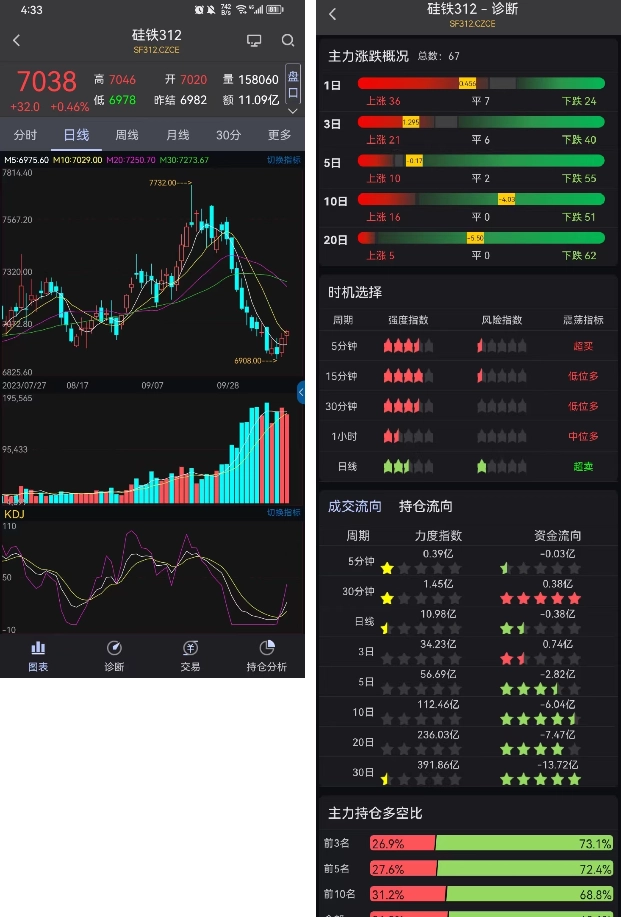Open the 诊断 diagnosis bottom nav icon
Image resolution: width=621 pixels, height=917 pixels.
coord(114,656)
